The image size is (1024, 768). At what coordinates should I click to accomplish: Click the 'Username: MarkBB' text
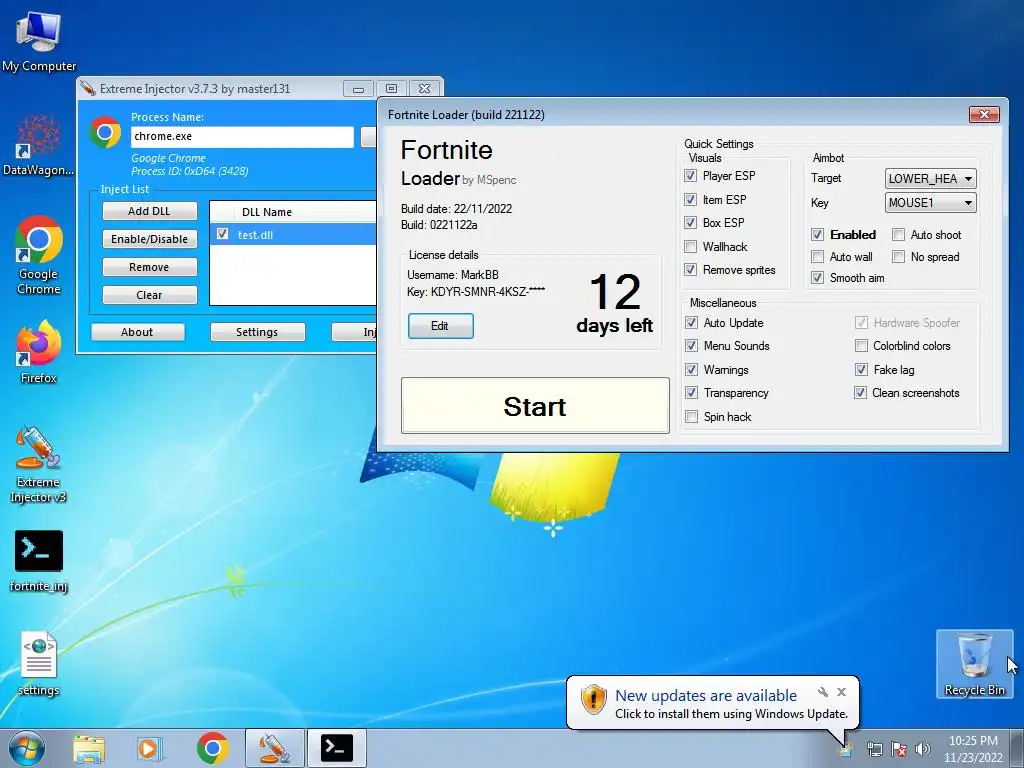pyautogui.click(x=453, y=275)
